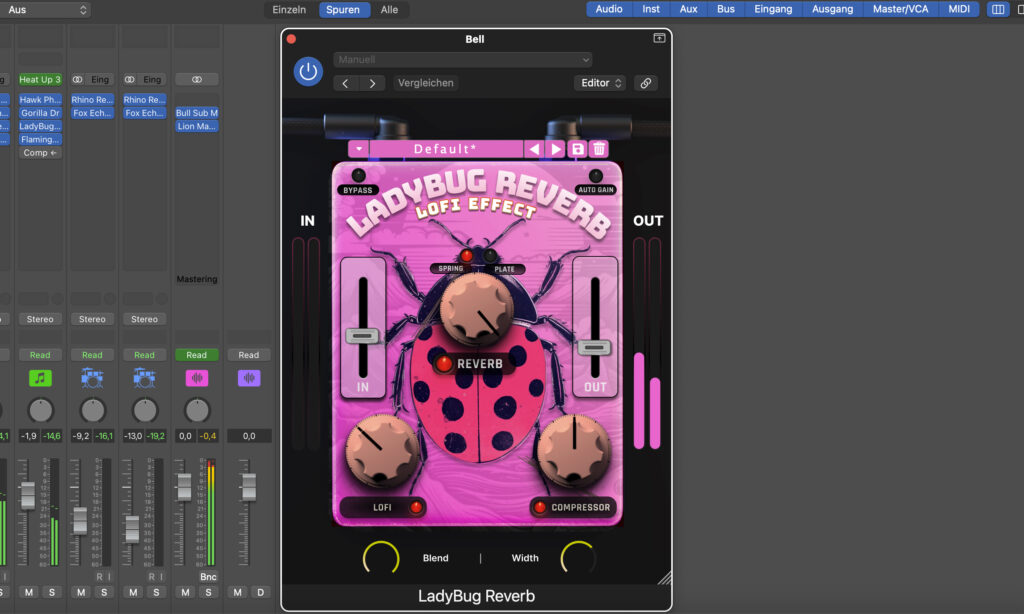1024x614 pixels.
Task: Open the Bull Sub M plugin slot
Action: [197, 113]
